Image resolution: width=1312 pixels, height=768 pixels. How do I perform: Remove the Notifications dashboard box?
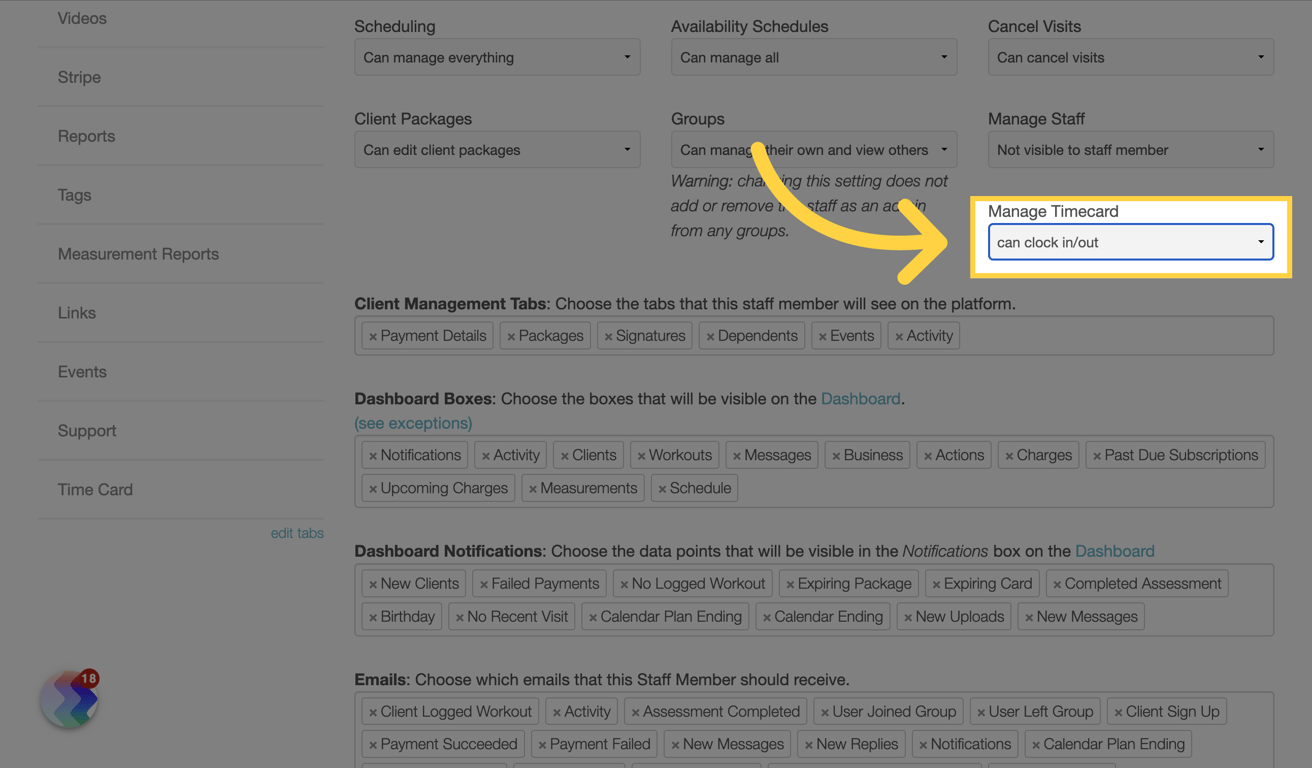[374, 454]
